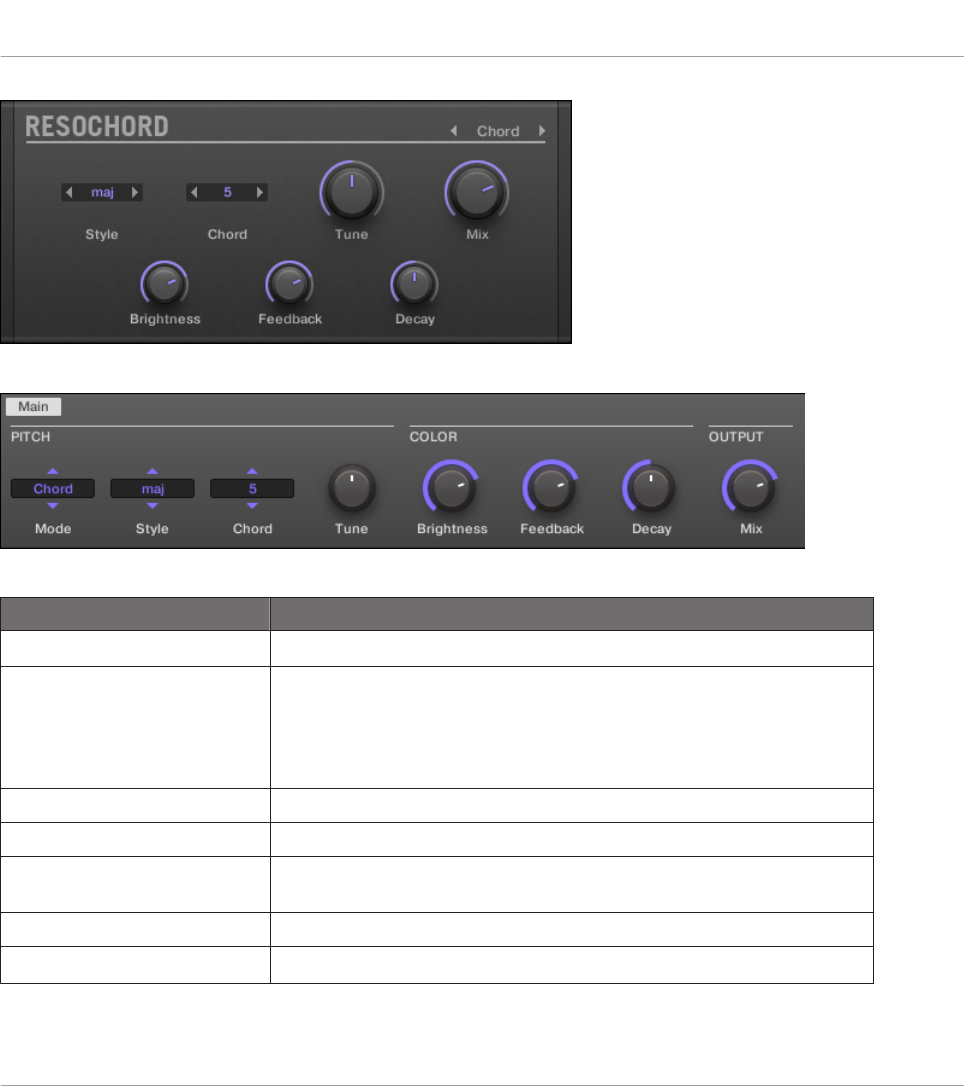Click the up arrow above the Style maj field
Viewport: 965px width, 1086px height.
point(152,471)
